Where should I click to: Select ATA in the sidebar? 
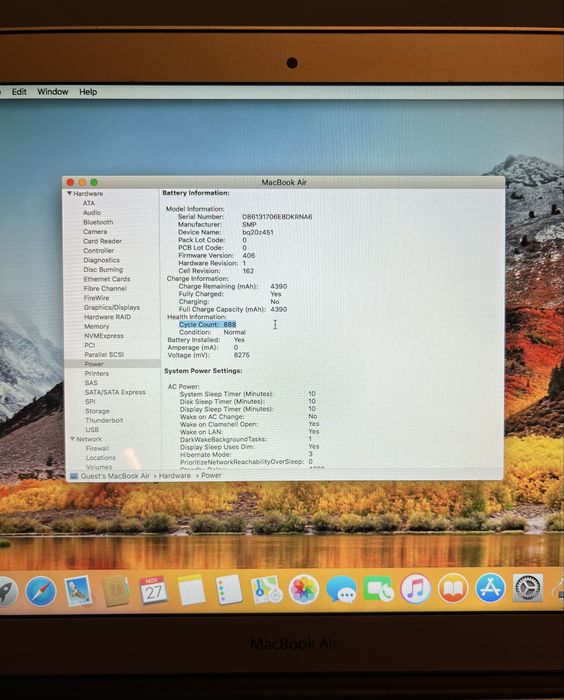click(x=89, y=203)
